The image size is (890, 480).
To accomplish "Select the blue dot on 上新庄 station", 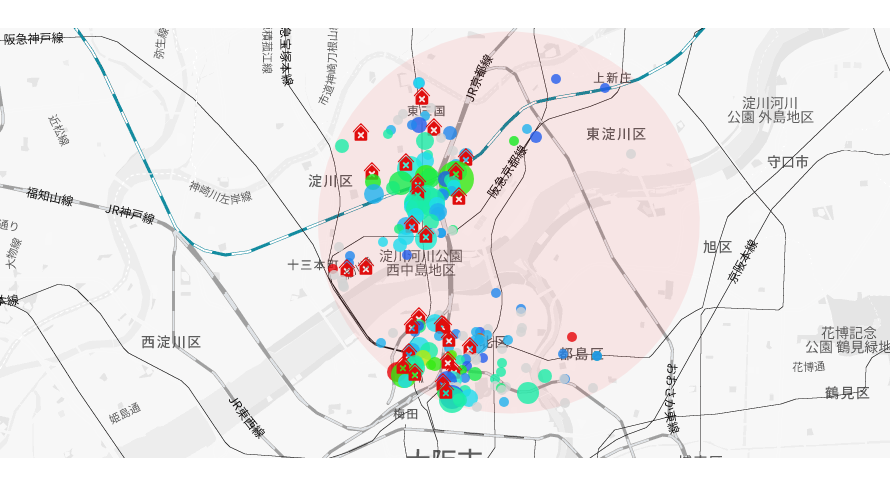I will coord(605,88).
